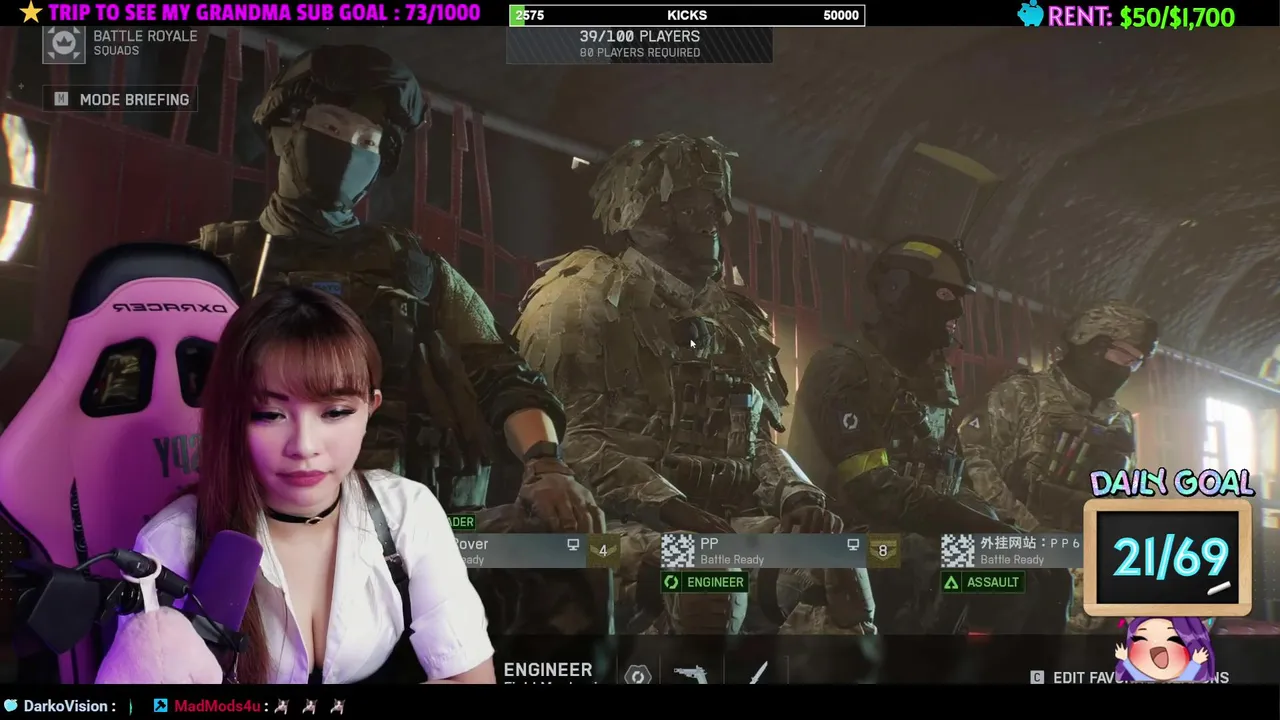Click the green Assault triangle icon
This screenshot has height=720, width=1280.
click(x=952, y=582)
